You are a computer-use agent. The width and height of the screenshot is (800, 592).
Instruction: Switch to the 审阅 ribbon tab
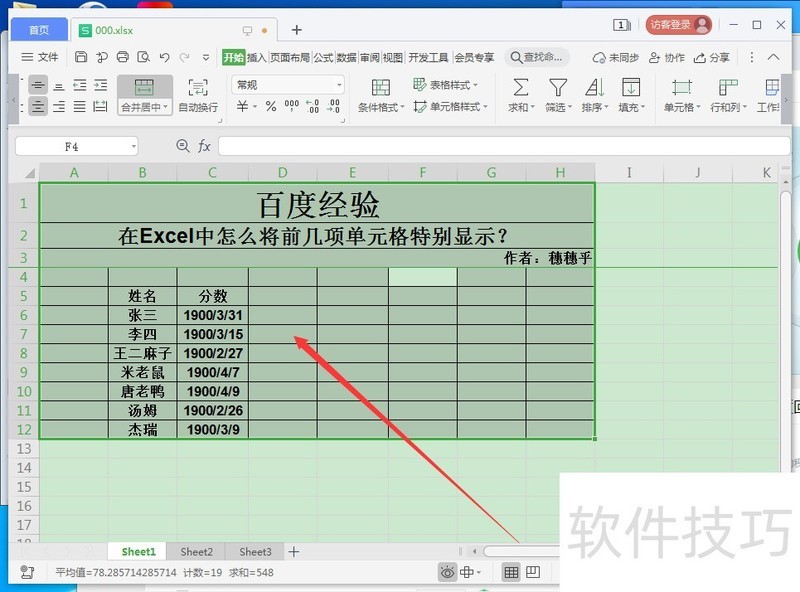click(369, 57)
